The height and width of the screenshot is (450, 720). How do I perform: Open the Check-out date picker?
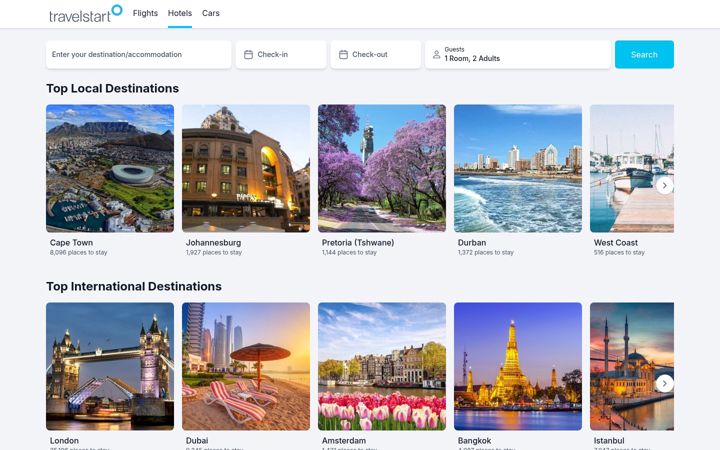pyautogui.click(x=376, y=55)
